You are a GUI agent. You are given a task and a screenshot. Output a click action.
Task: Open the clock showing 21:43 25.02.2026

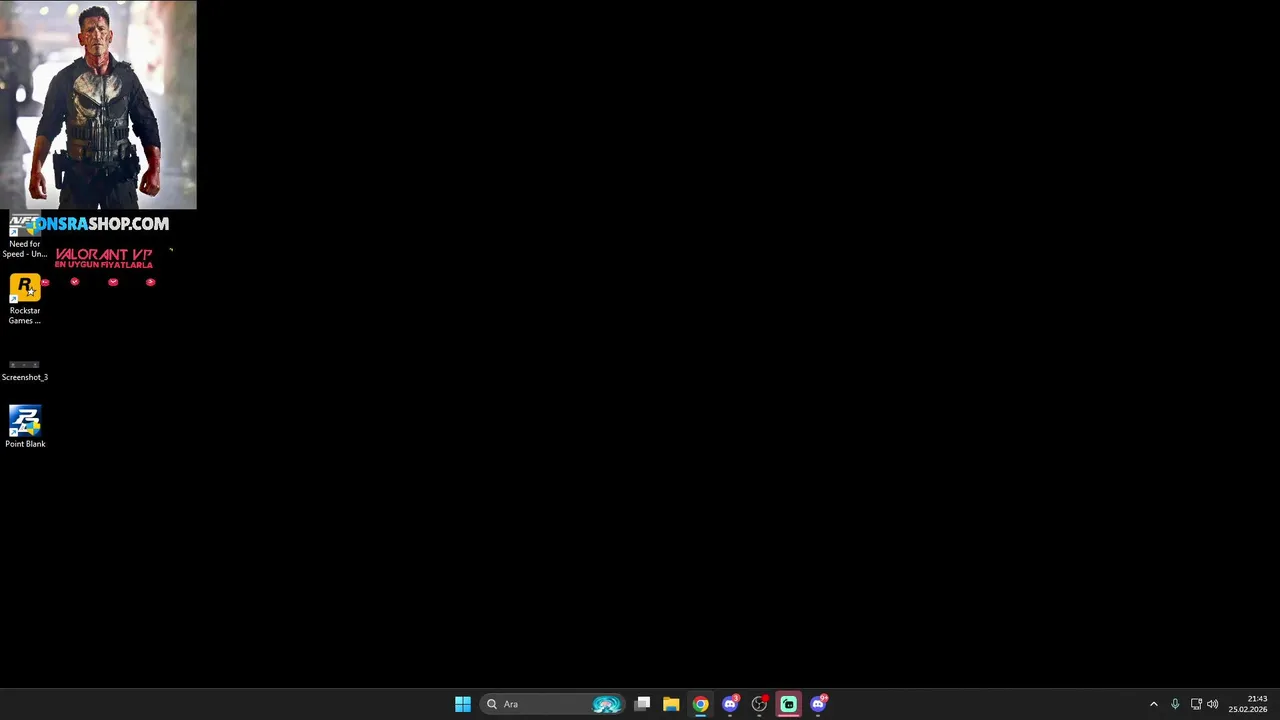pos(1248,704)
